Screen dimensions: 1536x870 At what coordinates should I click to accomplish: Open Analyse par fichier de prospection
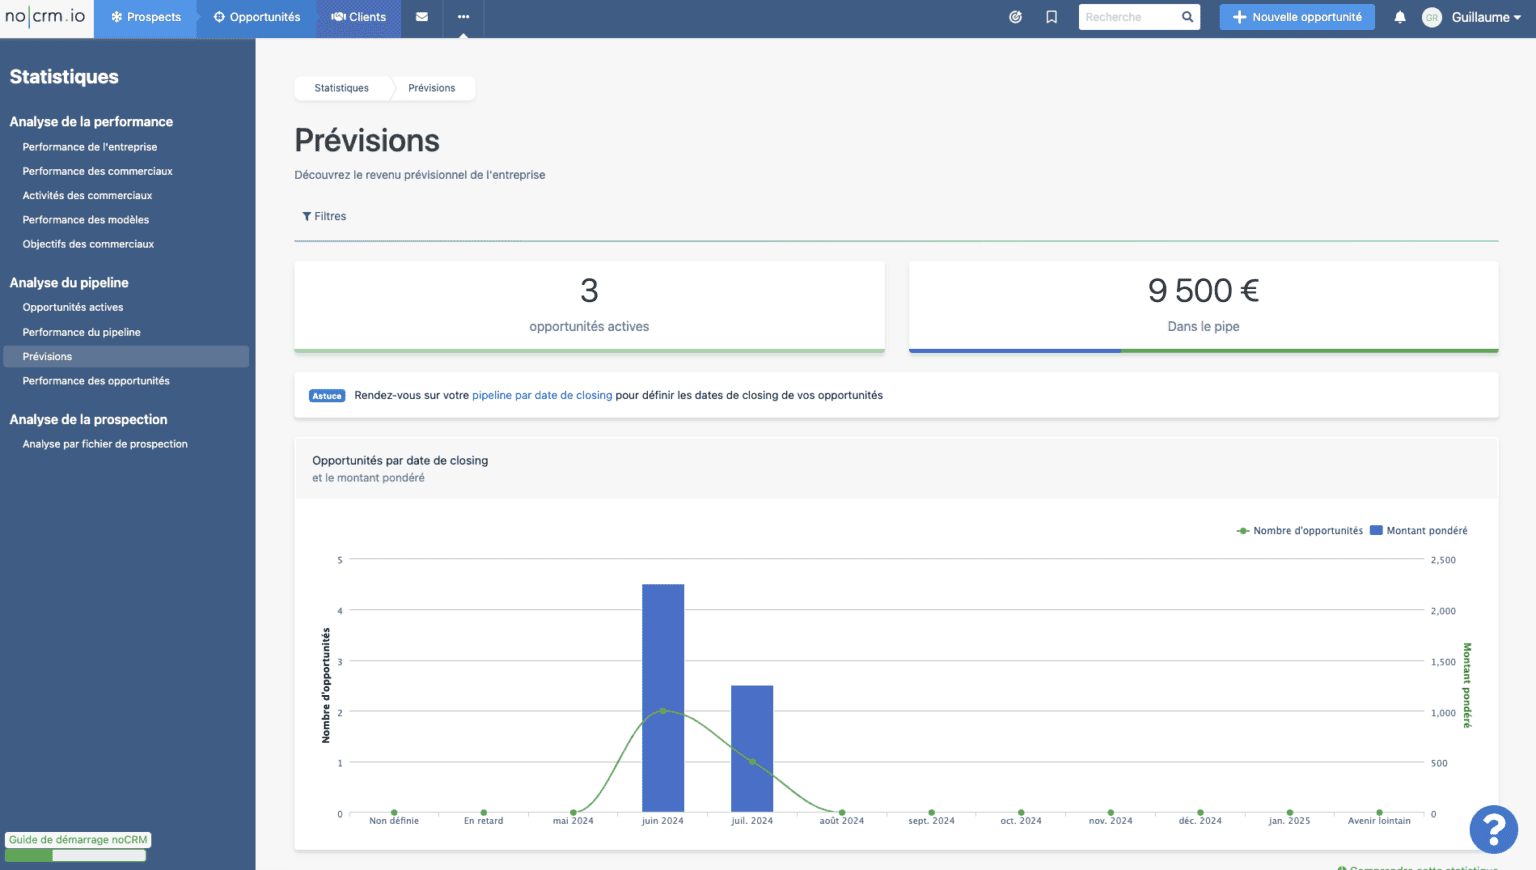pos(105,444)
